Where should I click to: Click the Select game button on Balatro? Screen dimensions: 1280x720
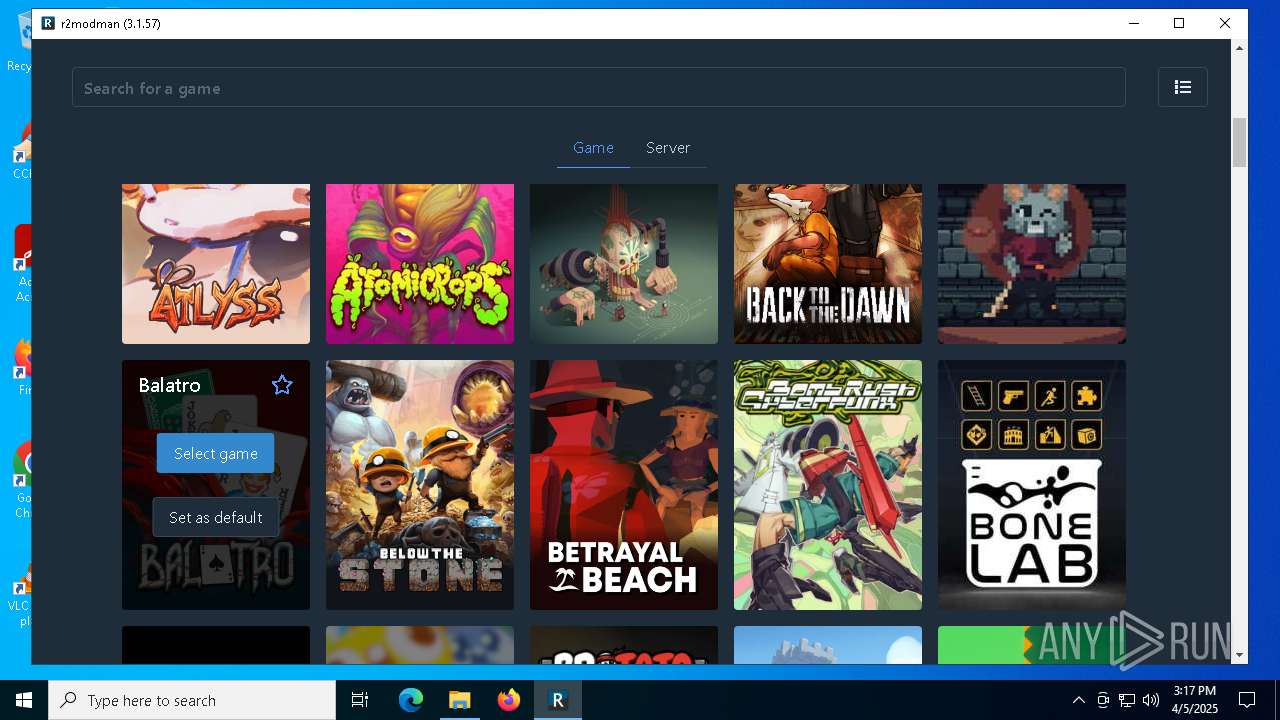pos(215,453)
